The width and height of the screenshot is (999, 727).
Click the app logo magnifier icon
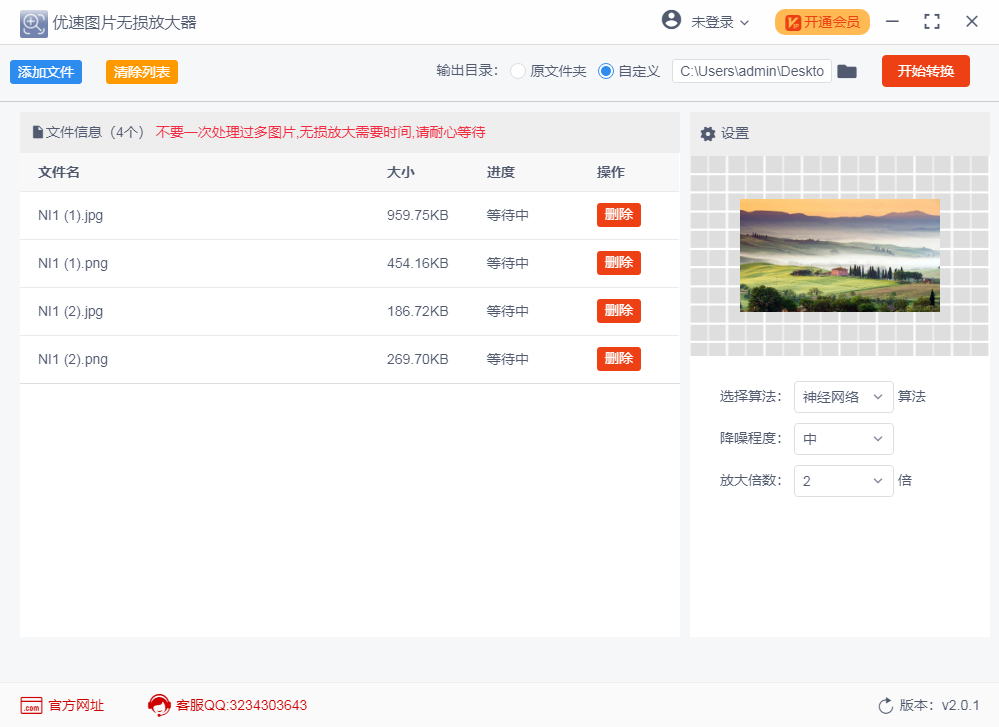click(x=33, y=24)
